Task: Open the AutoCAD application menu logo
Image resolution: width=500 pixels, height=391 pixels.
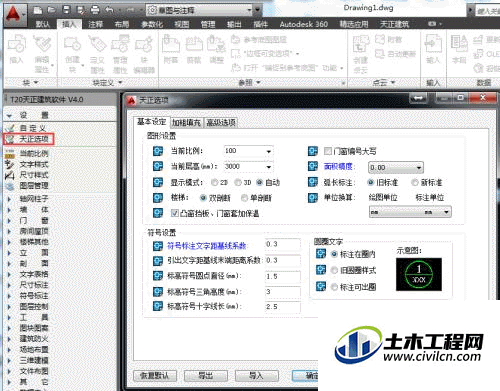Action: [15, 15]
